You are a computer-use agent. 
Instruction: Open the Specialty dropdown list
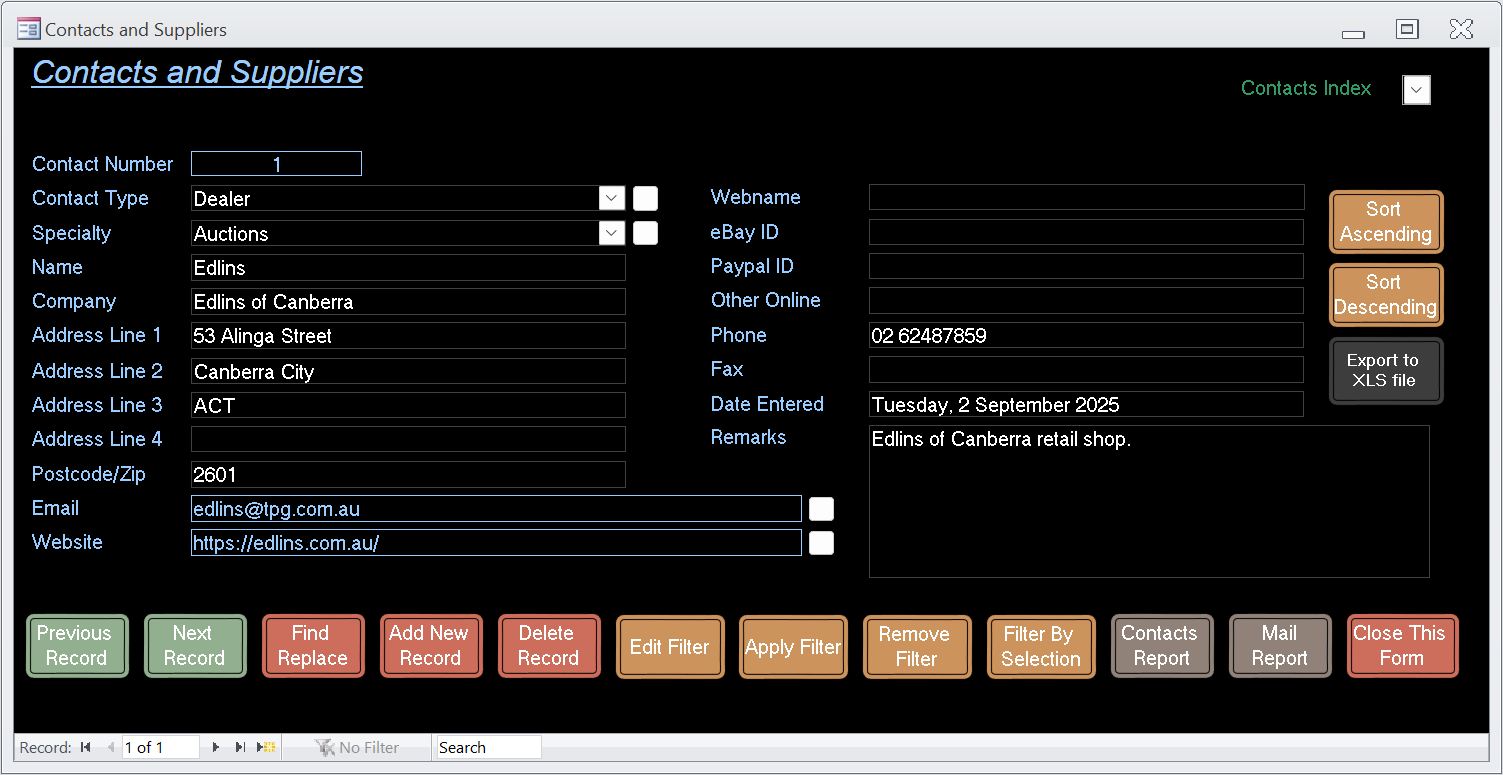click(x=612, y=233)
